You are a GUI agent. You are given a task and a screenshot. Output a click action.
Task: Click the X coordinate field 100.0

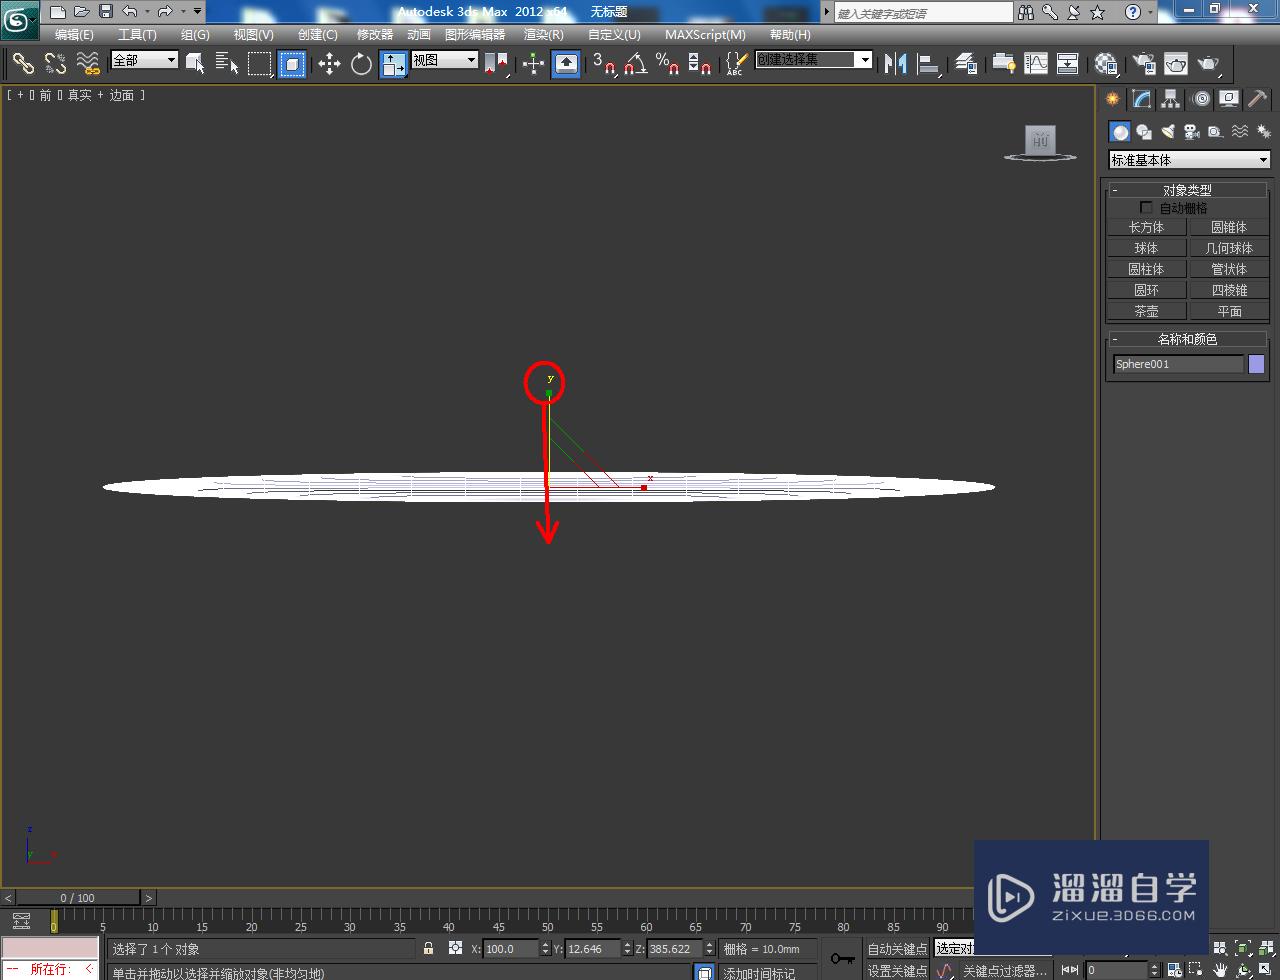(x=511, y=949)
